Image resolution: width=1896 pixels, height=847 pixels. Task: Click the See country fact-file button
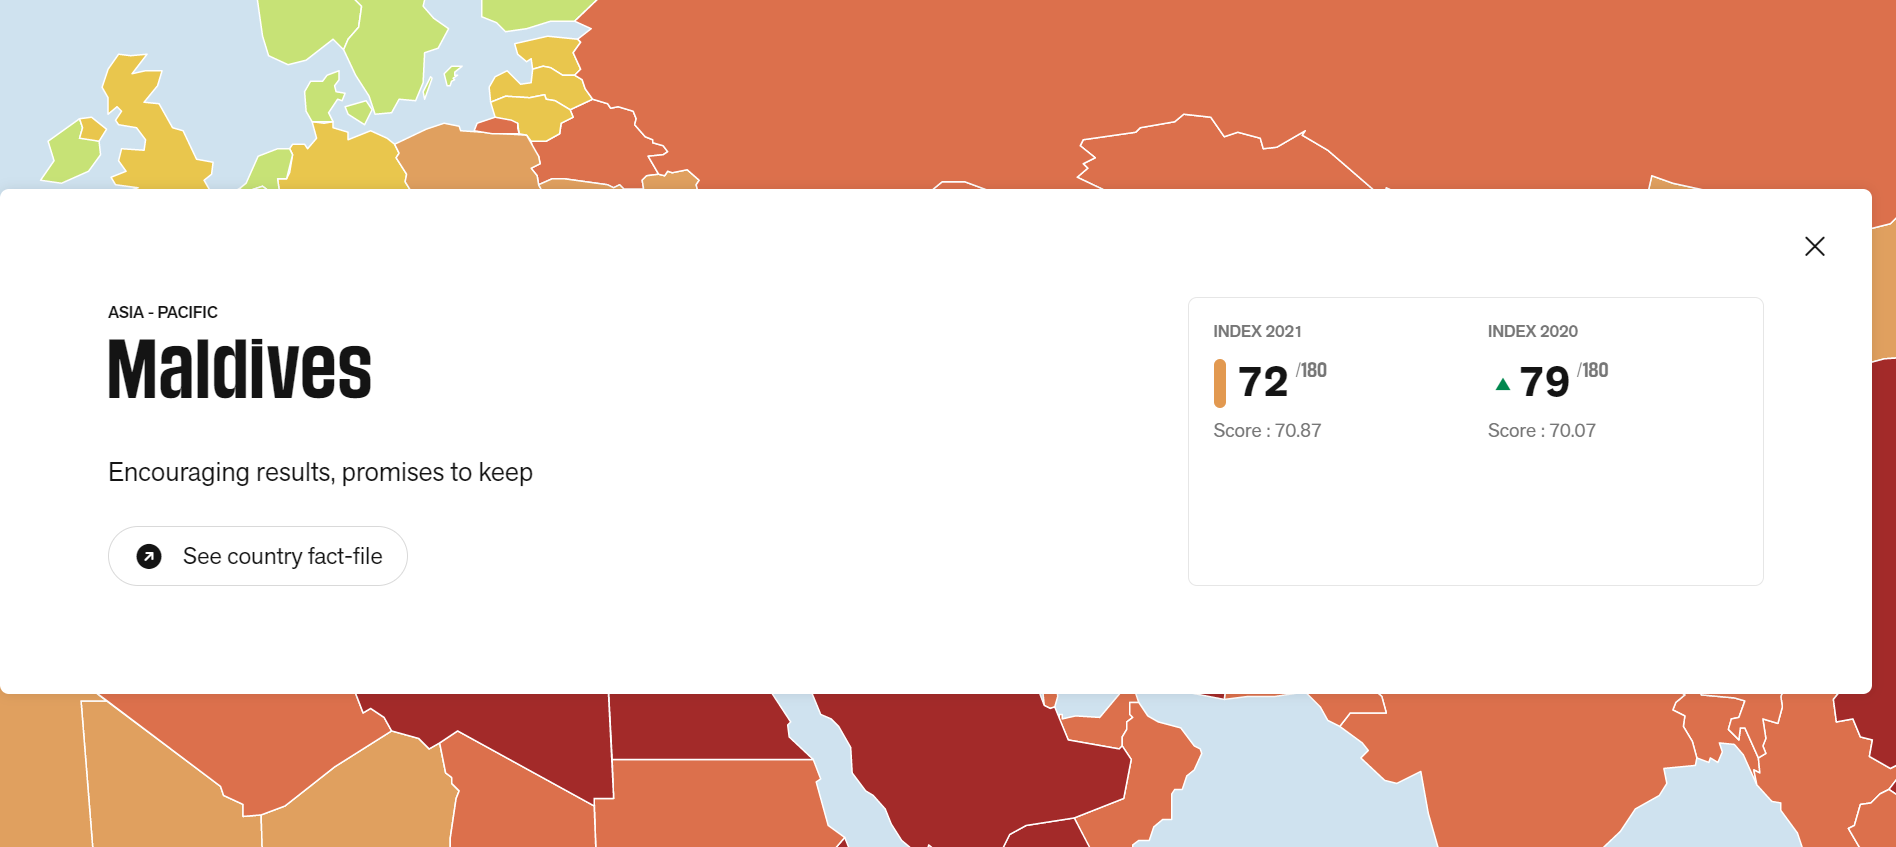pos(258,556)
